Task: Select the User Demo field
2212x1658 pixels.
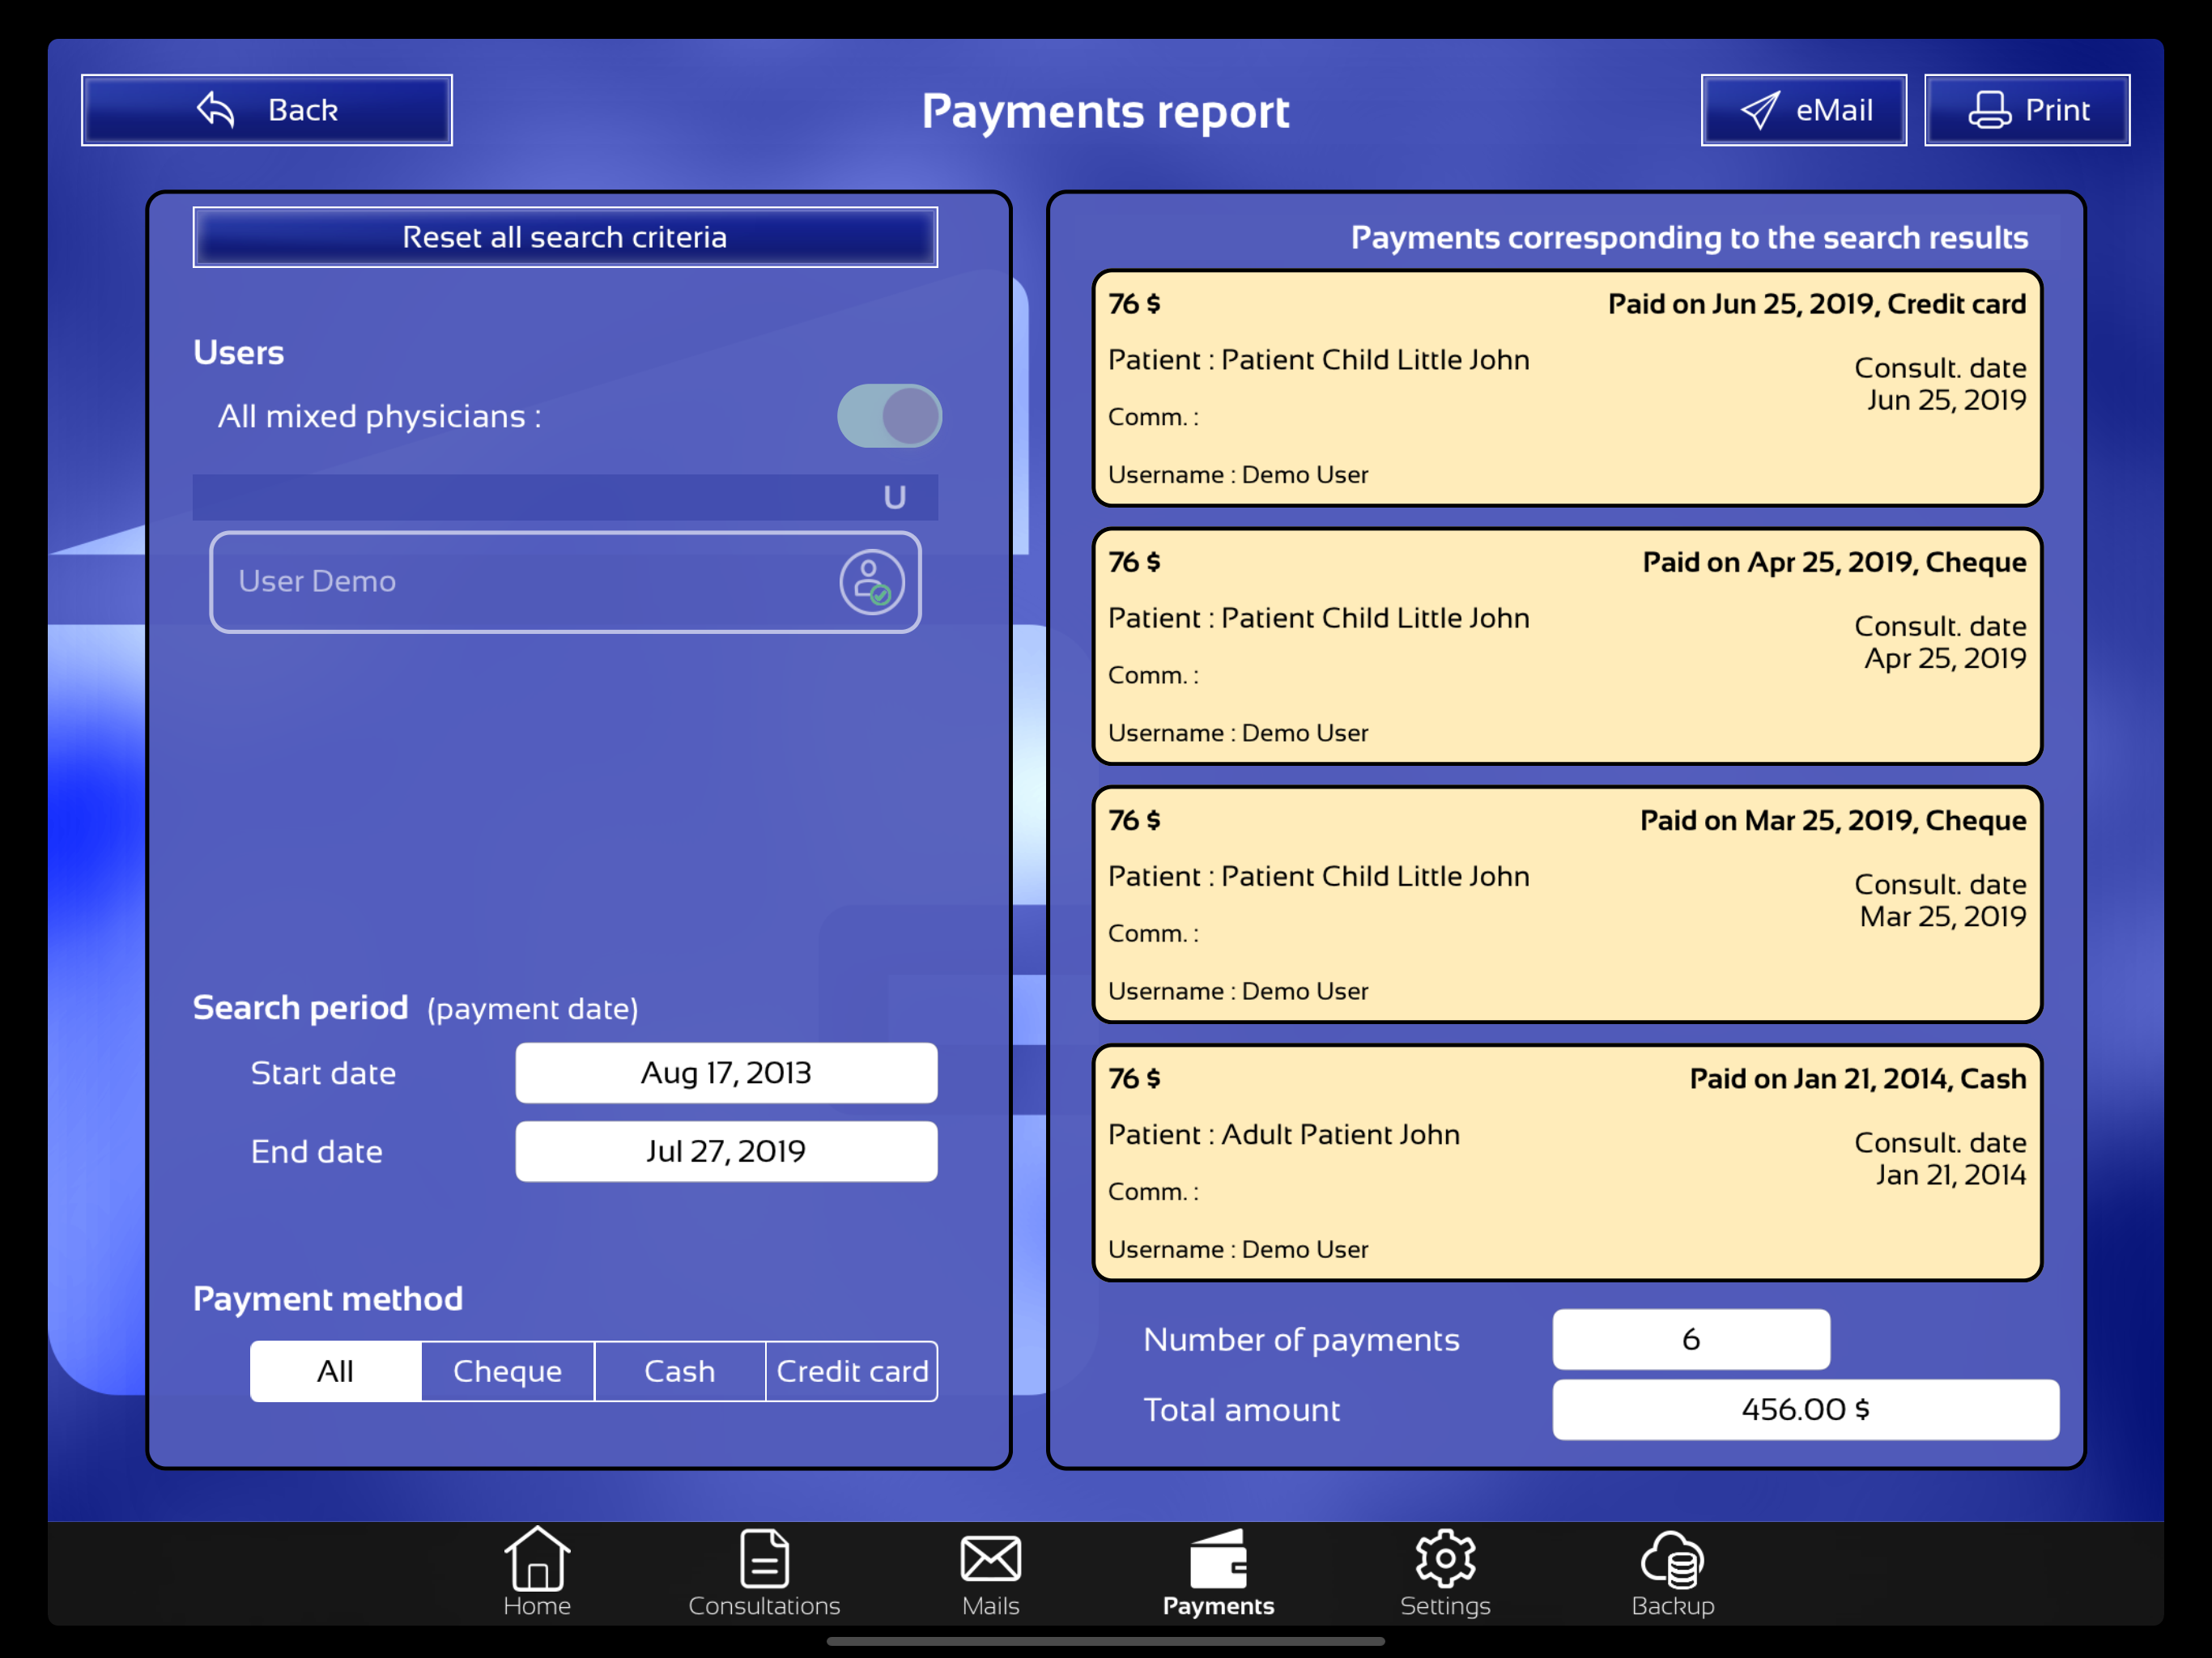Action: (x=565, y=582)
